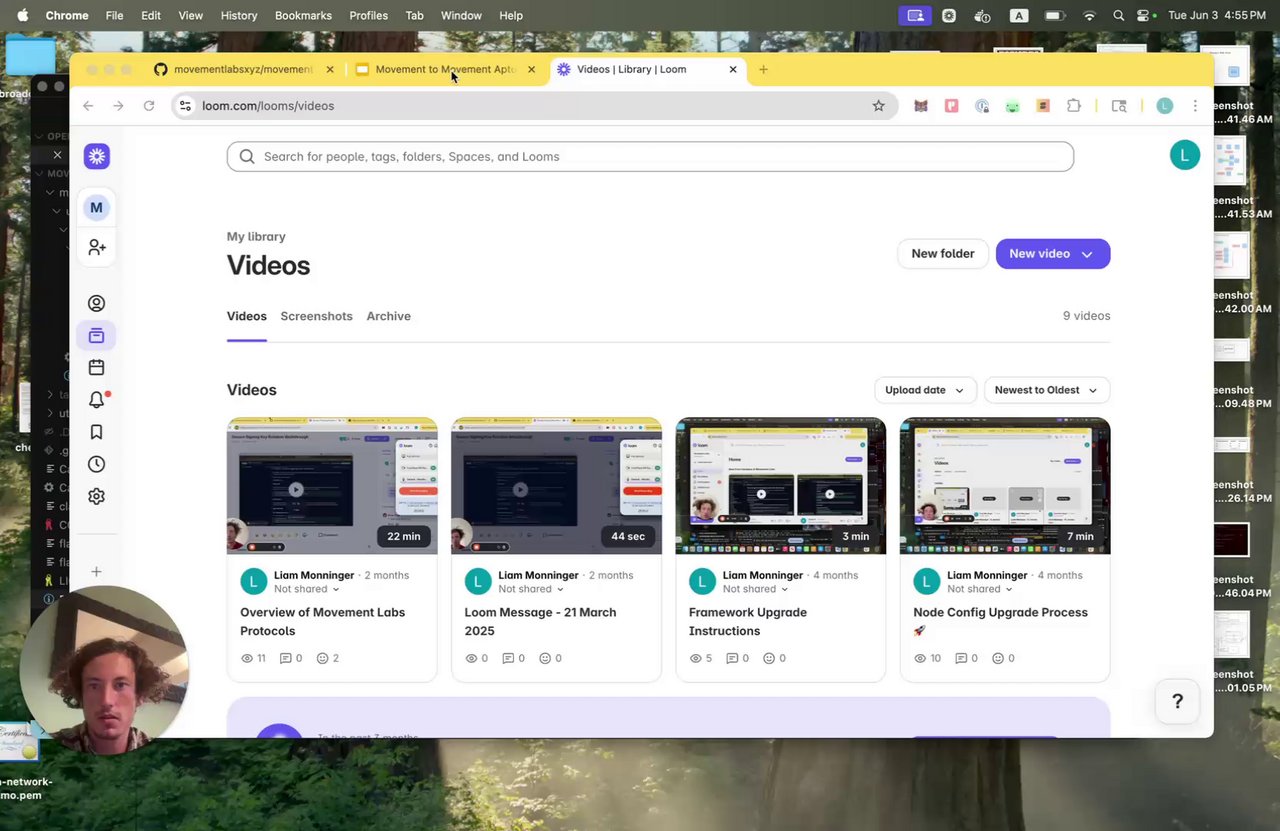Reload the Loom page

[x=149, y=106]
